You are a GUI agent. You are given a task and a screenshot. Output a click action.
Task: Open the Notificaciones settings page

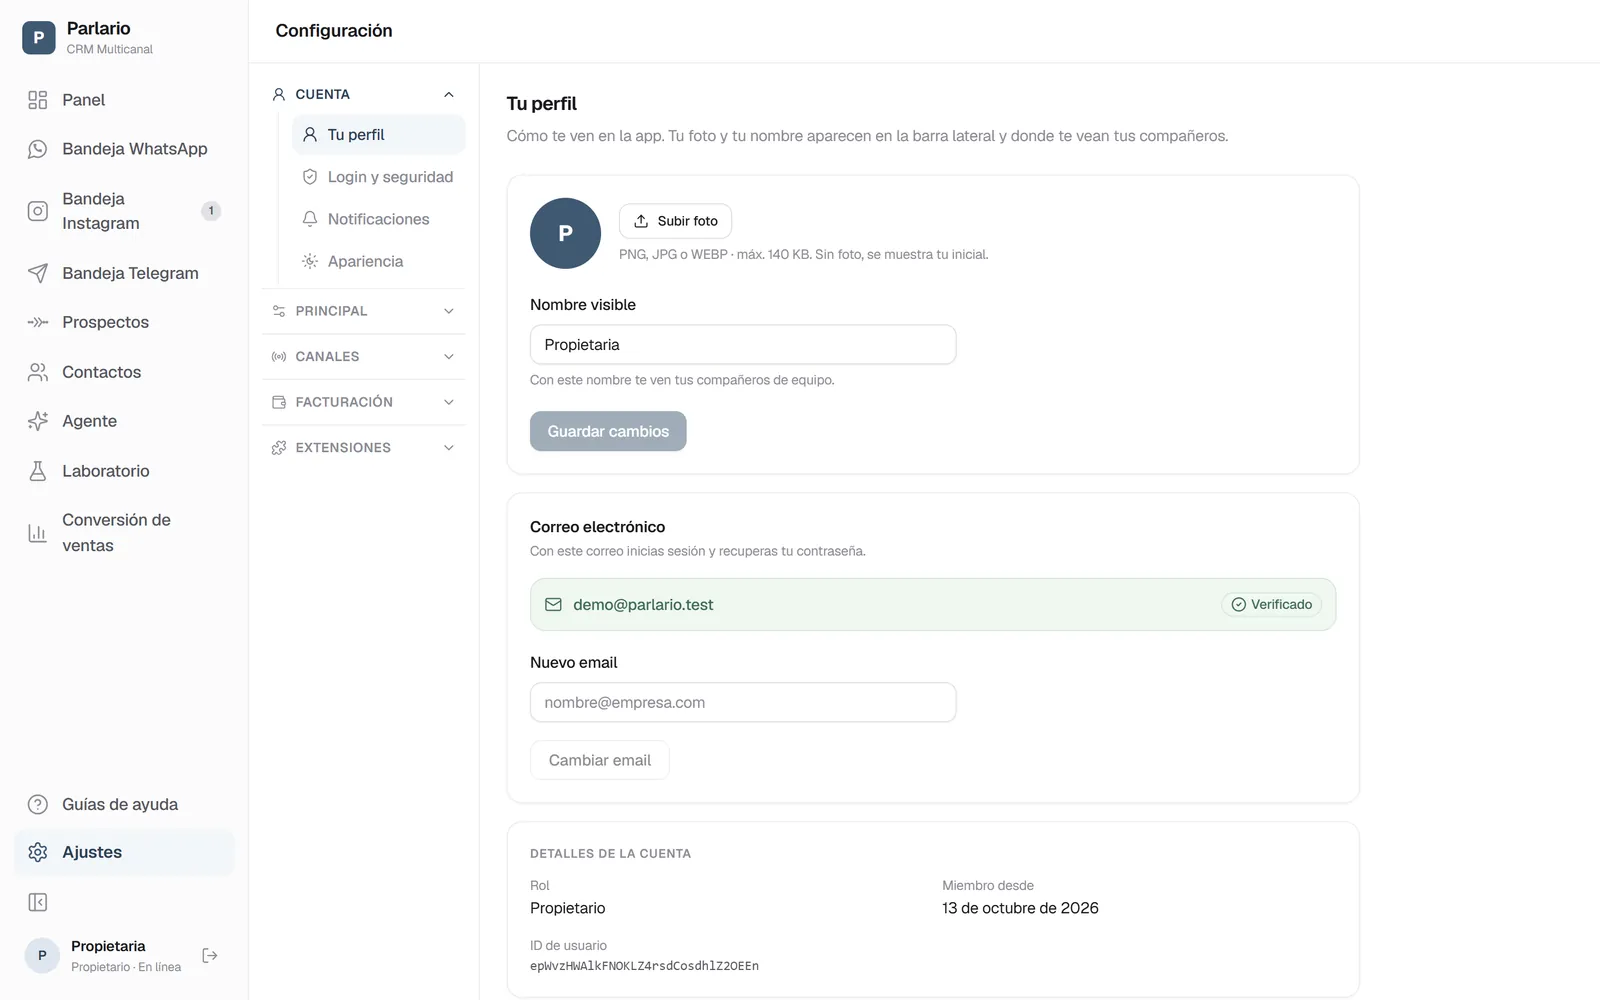click(x=379, y=219)
